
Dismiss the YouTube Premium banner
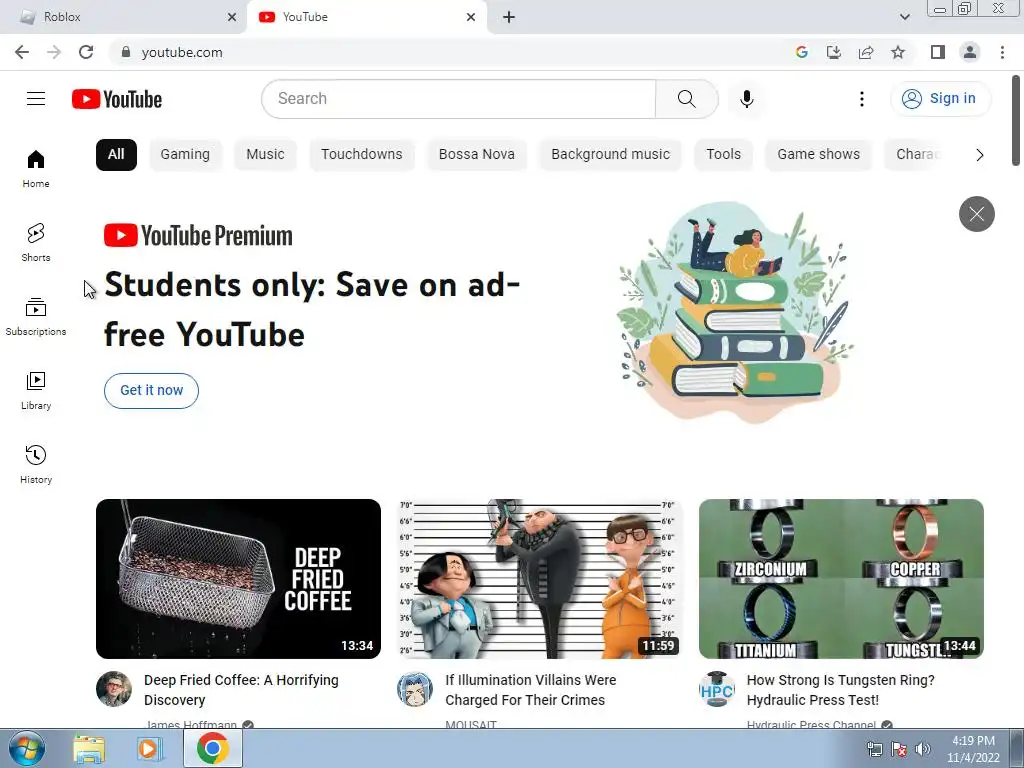click(x=976, y=214)
